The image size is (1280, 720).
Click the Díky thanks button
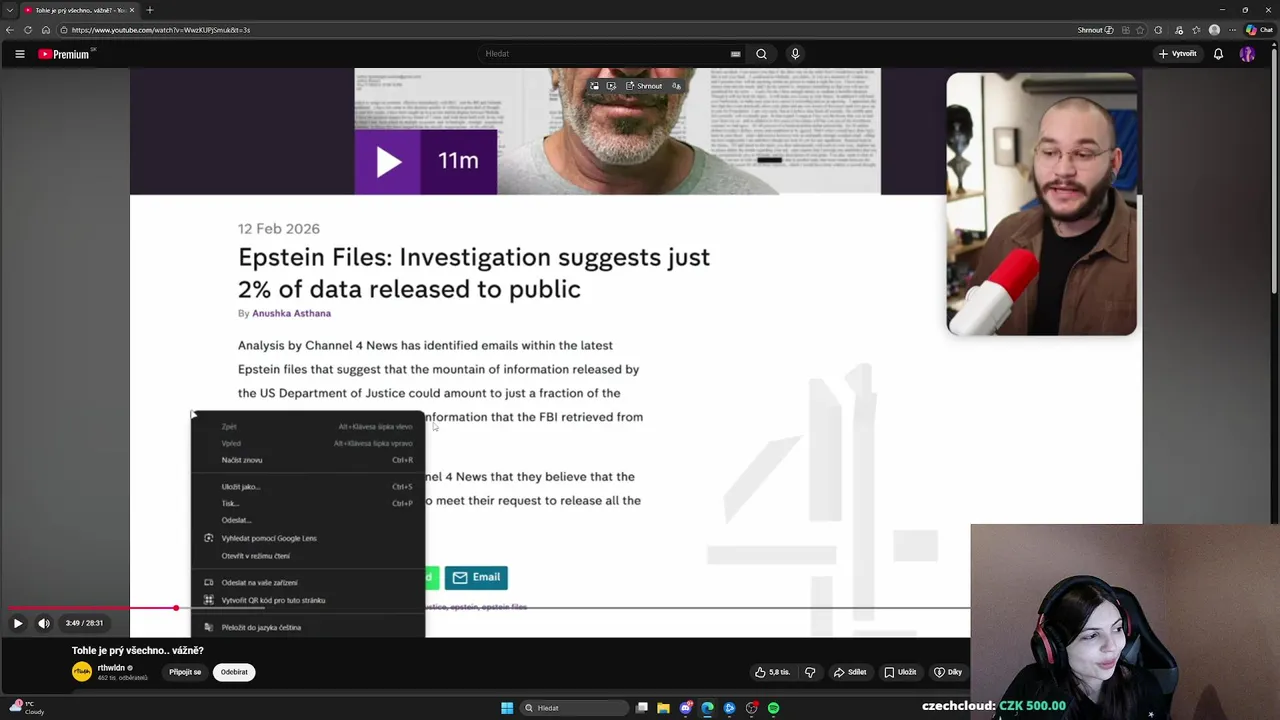click(x=948, y=672)
